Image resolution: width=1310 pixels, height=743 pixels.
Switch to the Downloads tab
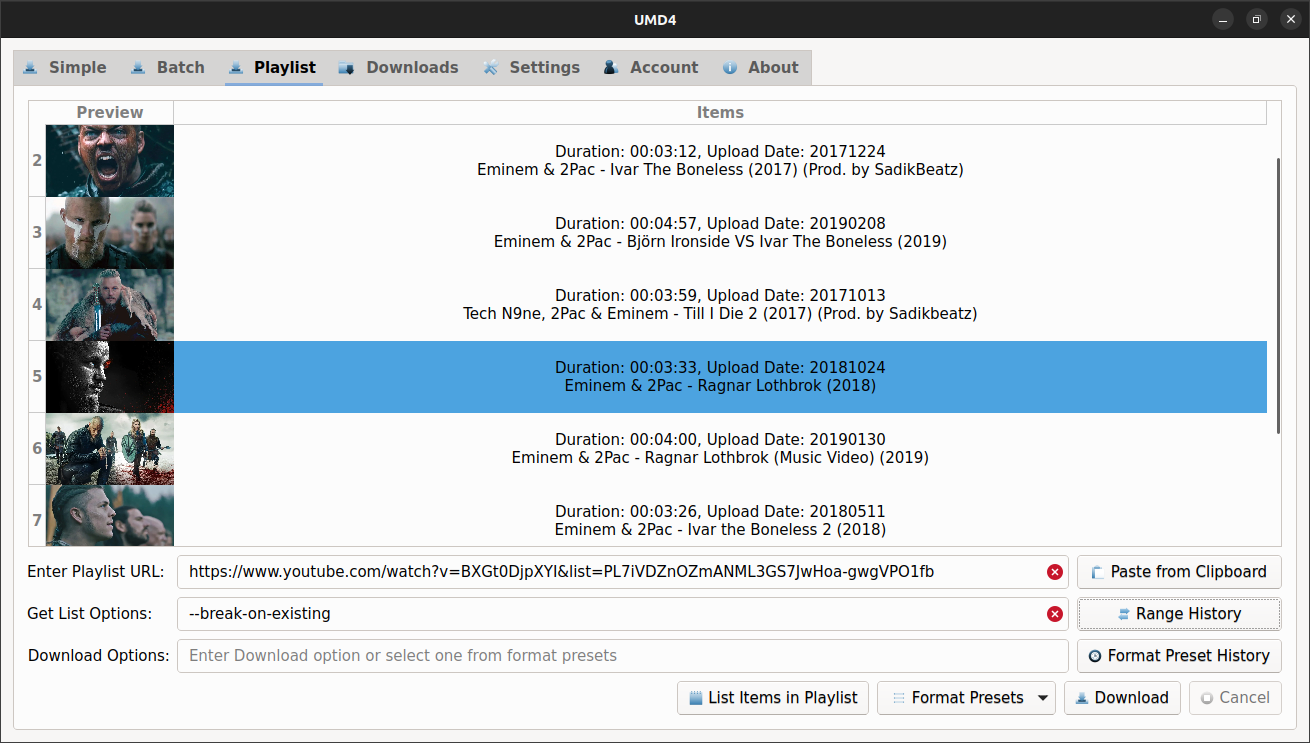coord(398,67)
